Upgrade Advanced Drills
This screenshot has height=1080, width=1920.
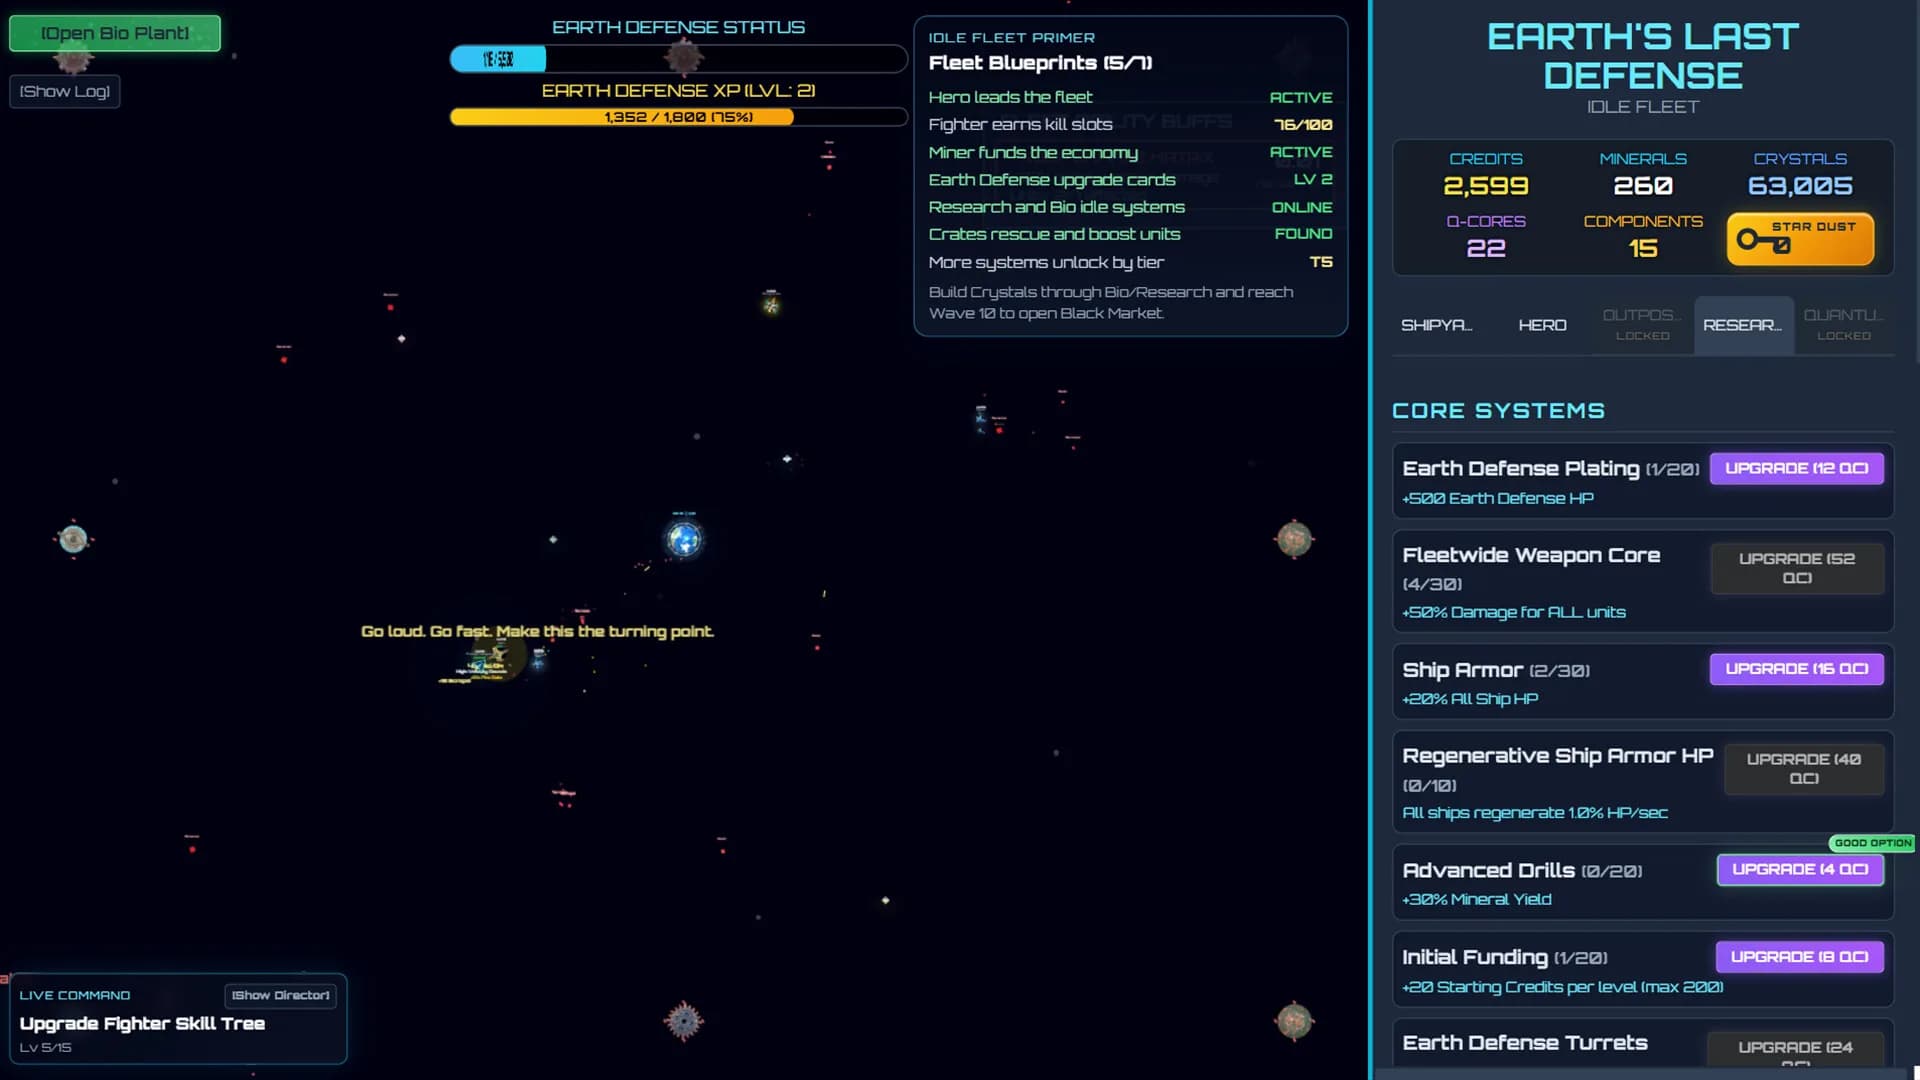[x=1800, y=869]
